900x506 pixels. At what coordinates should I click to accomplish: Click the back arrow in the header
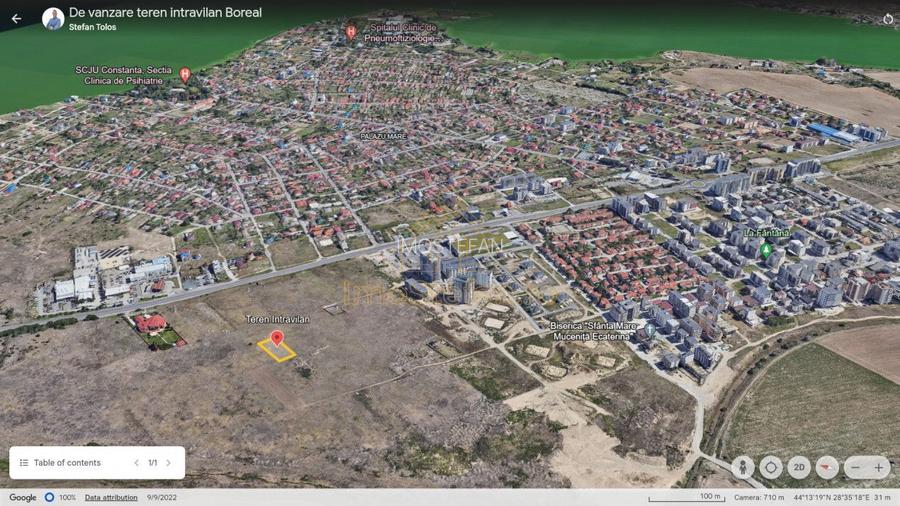(16, 18)
